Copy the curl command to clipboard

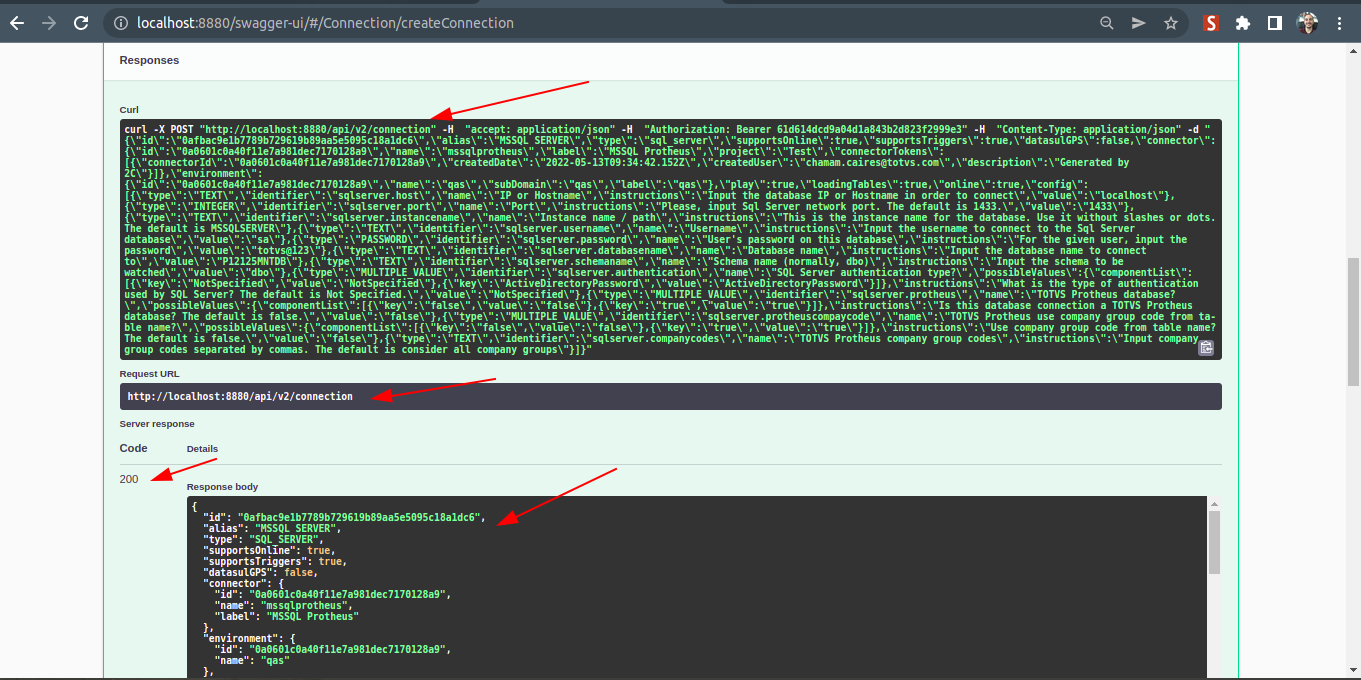coord(1206,347)
